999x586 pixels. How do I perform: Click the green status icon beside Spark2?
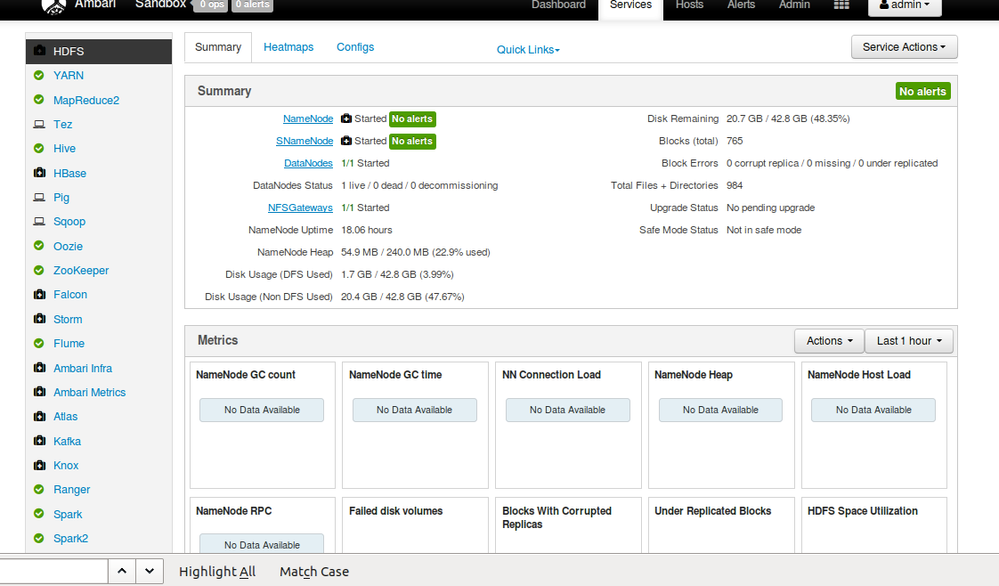pyautogui.click(x=39, y=538)
